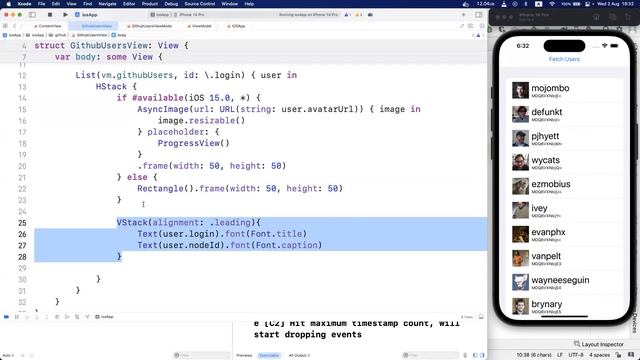Take a simulator screenshot via camera icon

pyautogui.click(x=613, y=17)
